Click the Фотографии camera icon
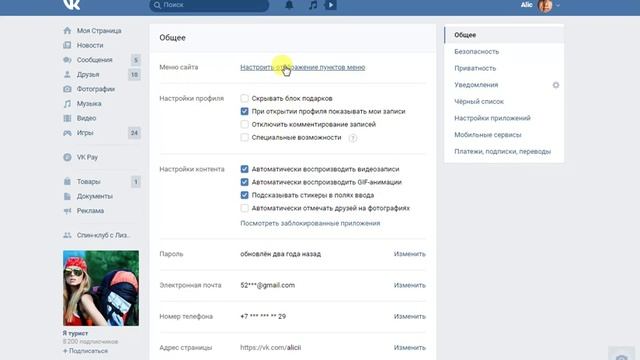The width and height of the screenshot is (640, 360). tap(67, 89)
